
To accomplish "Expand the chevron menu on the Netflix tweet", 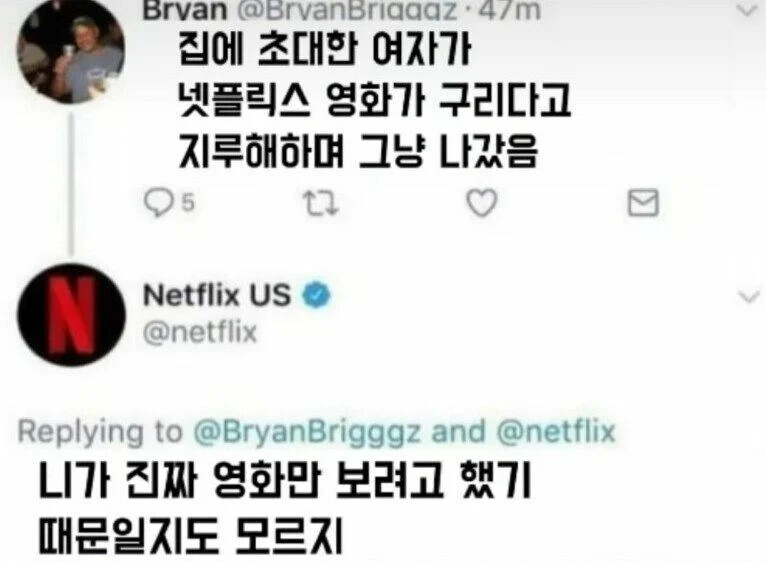I will [749, 296].
